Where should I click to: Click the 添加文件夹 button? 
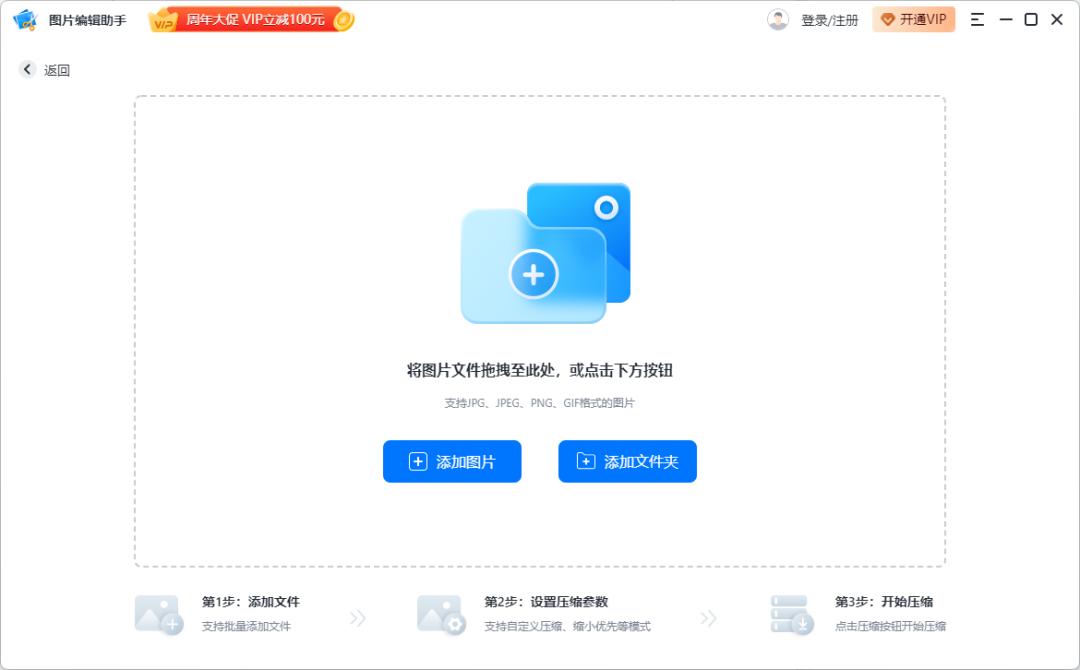[627, 461]
